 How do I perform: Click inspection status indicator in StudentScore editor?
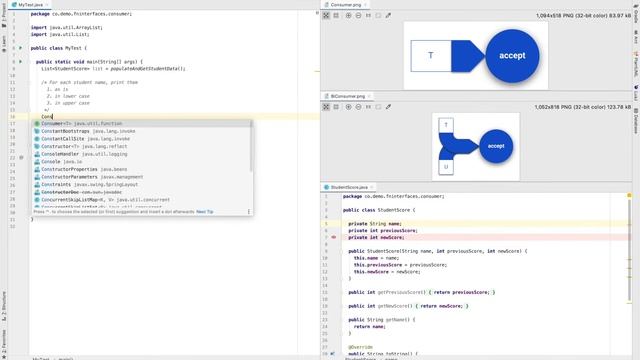(x=629, y=196)
